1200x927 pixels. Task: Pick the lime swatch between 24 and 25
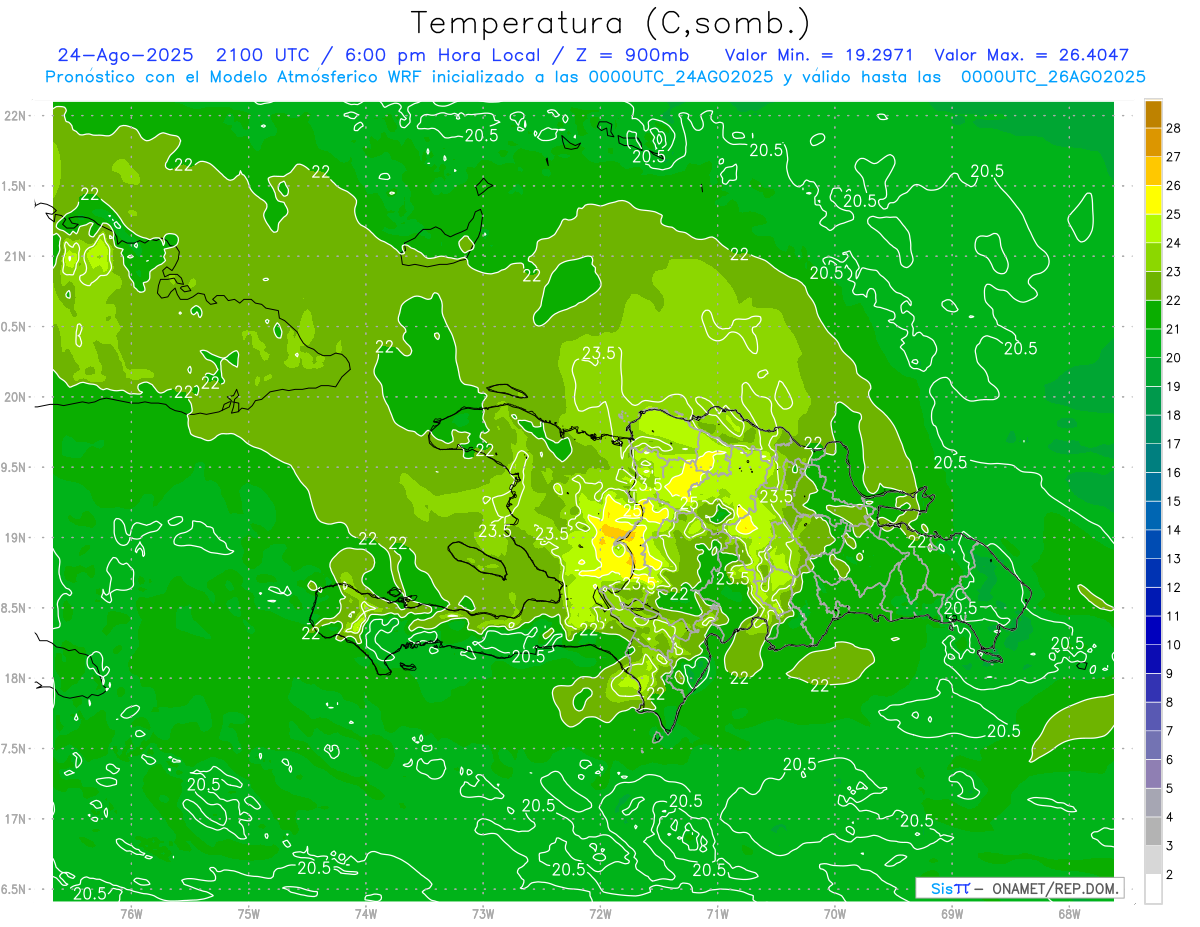(1153, 229)
